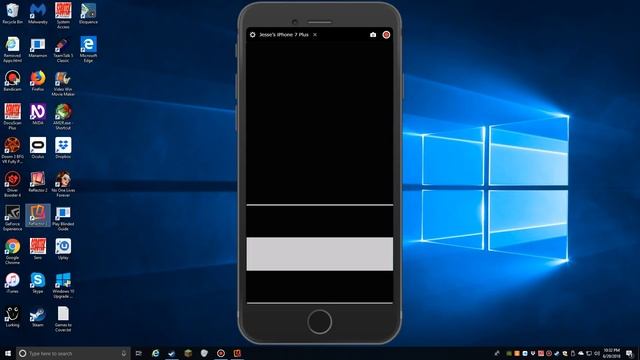Viewport: 640px width, 360px height.
Task: Open the Games to Cover text file
Action: click(x=63, y=319)
